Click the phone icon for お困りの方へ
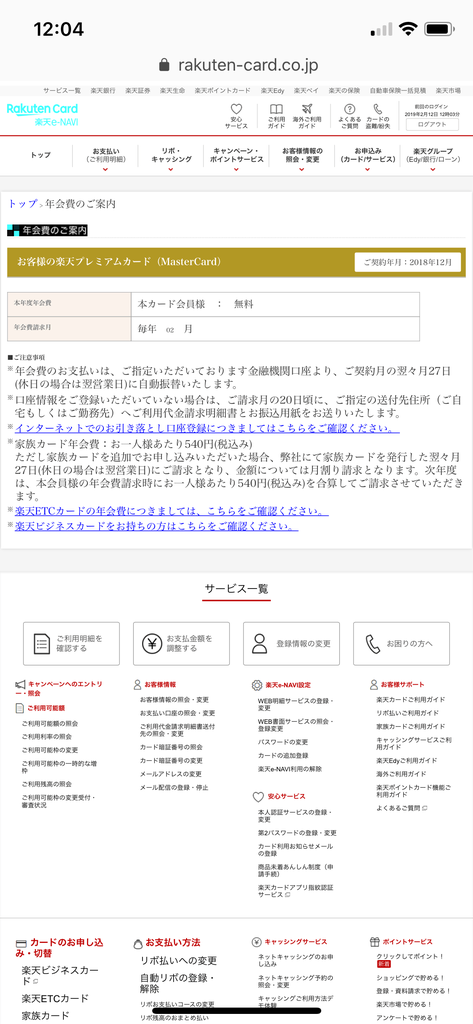 373,643
